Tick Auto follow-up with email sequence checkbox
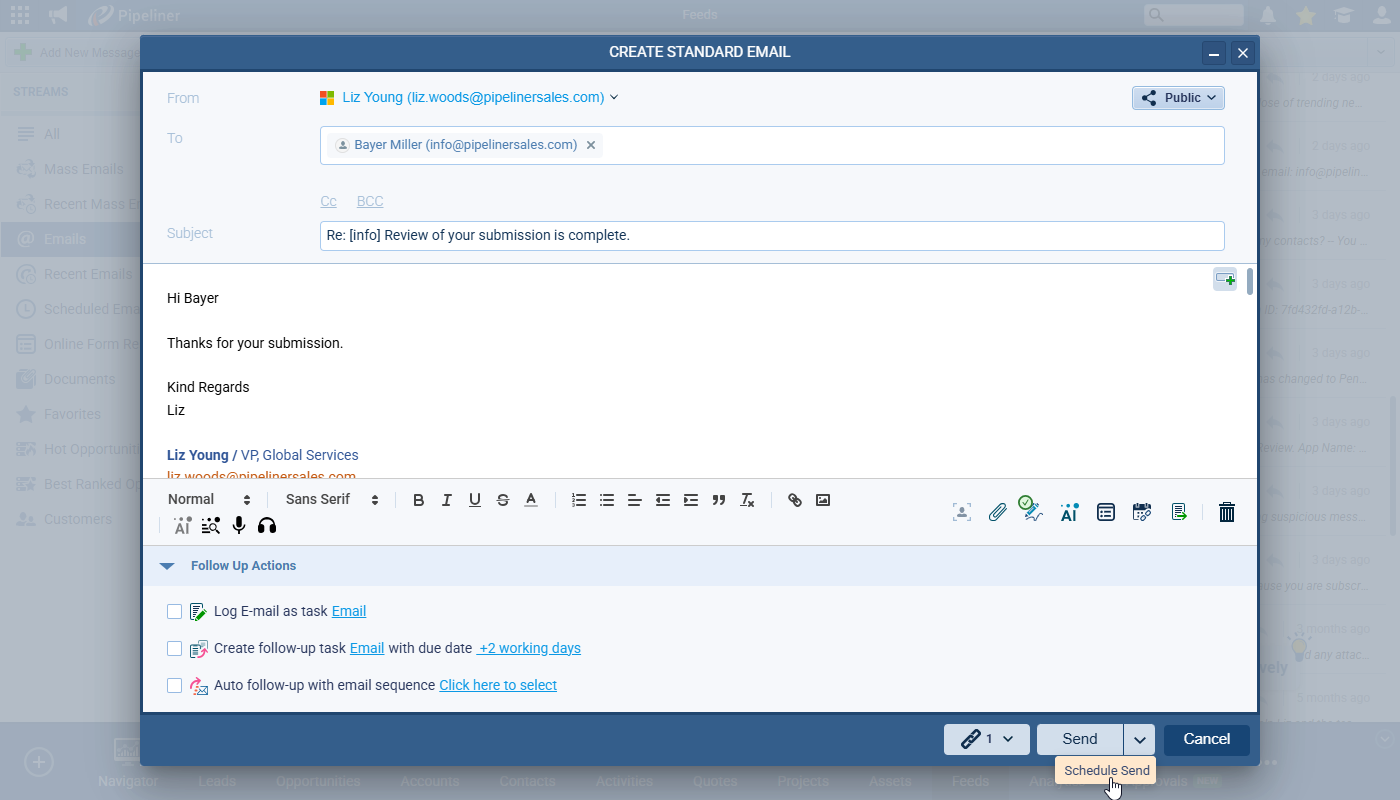Screen dimensions: 1400x800 pyautogui.click(x=175, y=685)
